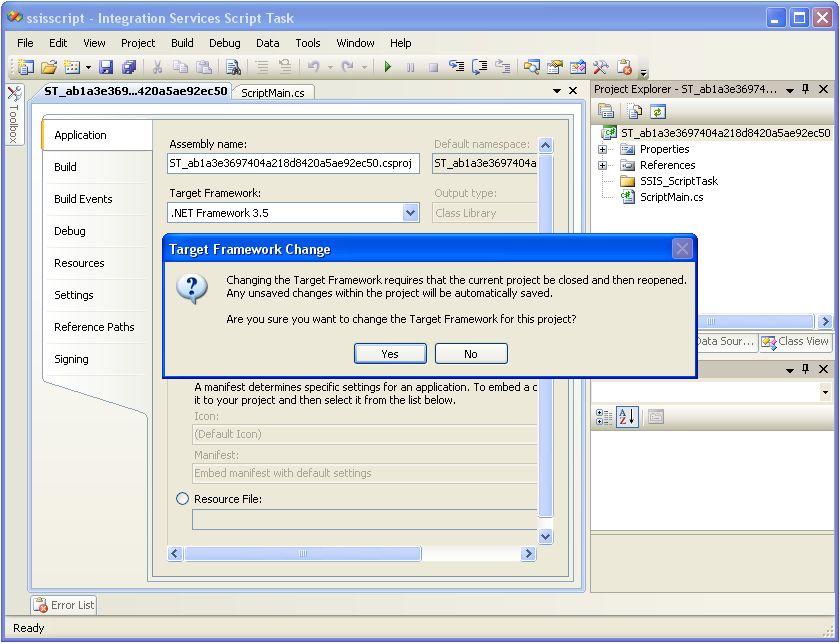Select the SSIS_ScriptTask folder
840x643 pixels.
pos(679,181)
